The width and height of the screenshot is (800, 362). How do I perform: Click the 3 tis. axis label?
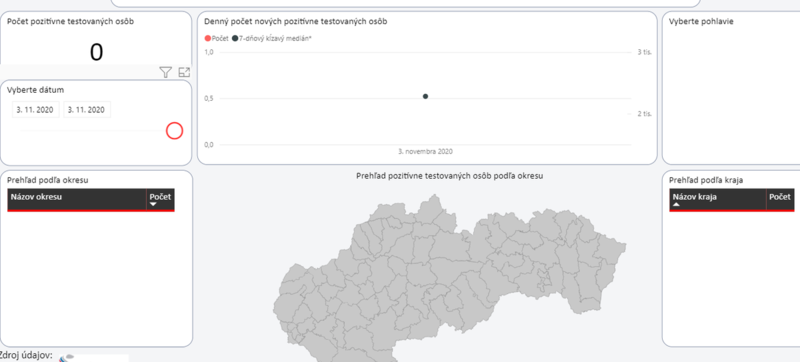[644, 52]
